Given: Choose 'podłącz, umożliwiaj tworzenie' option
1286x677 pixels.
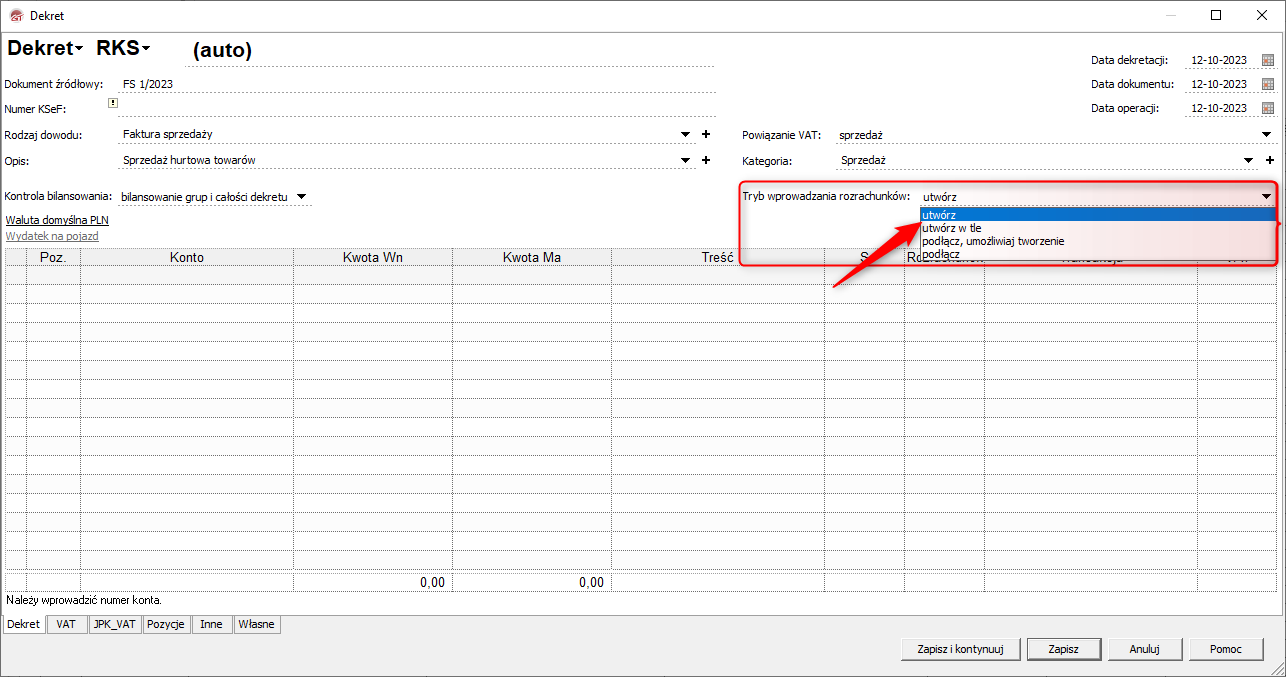Looking at the screenshot, I should click(x=1098, y=241).
